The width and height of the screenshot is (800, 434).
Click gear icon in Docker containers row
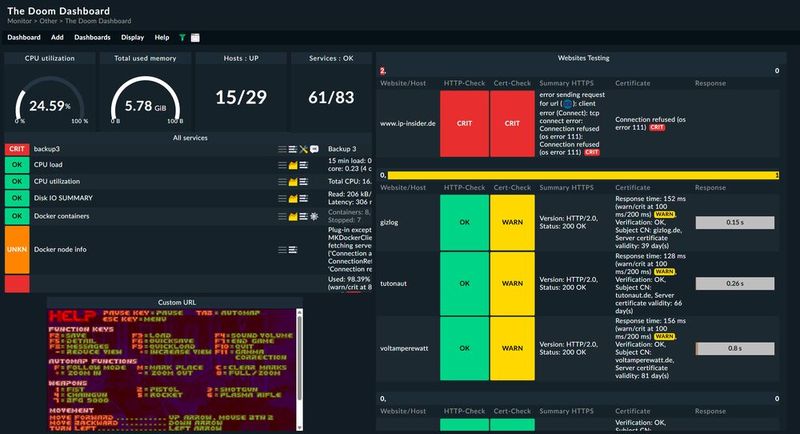(x=314, y=216)
